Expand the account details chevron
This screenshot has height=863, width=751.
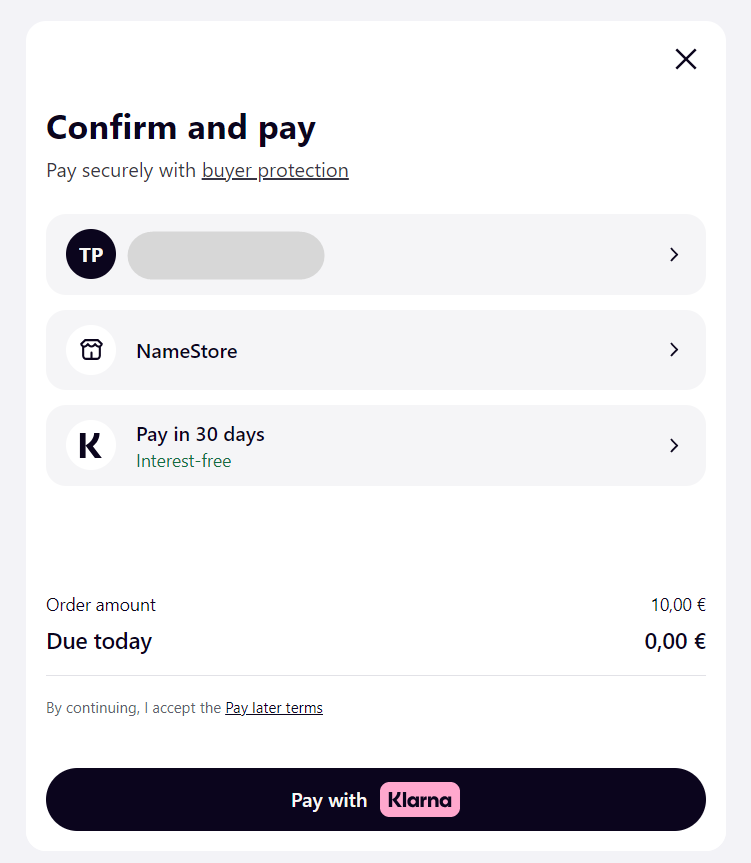pyautogui.click(x=674, y=255)
